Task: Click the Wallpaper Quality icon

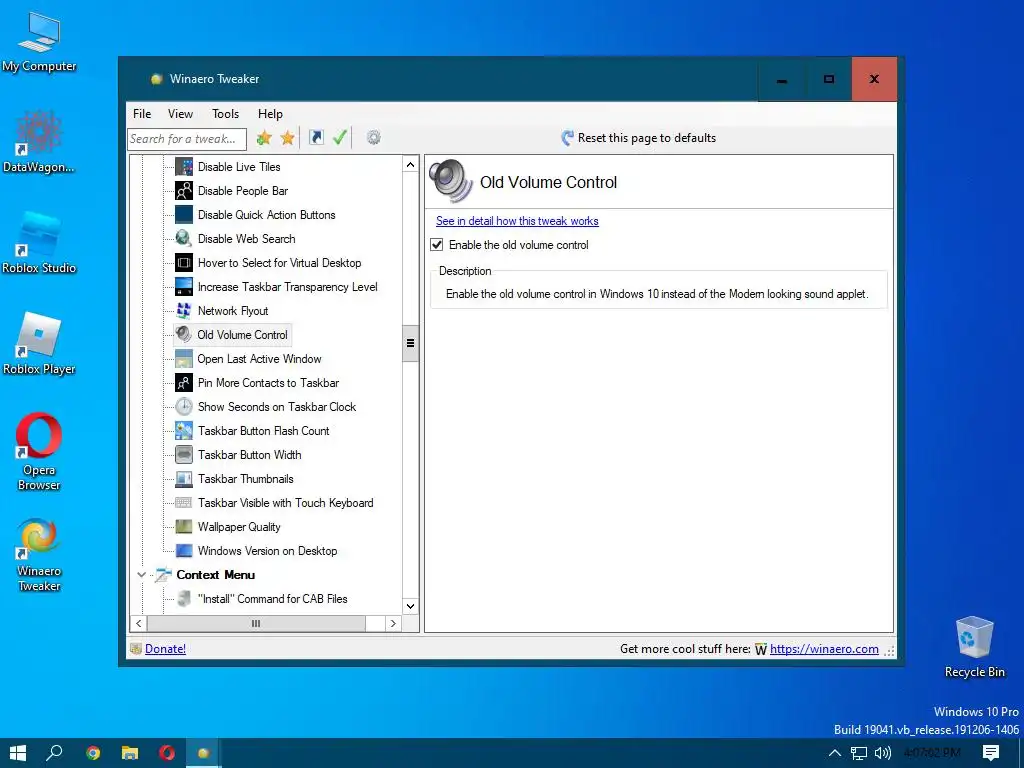Action: [x=184, y=526]
